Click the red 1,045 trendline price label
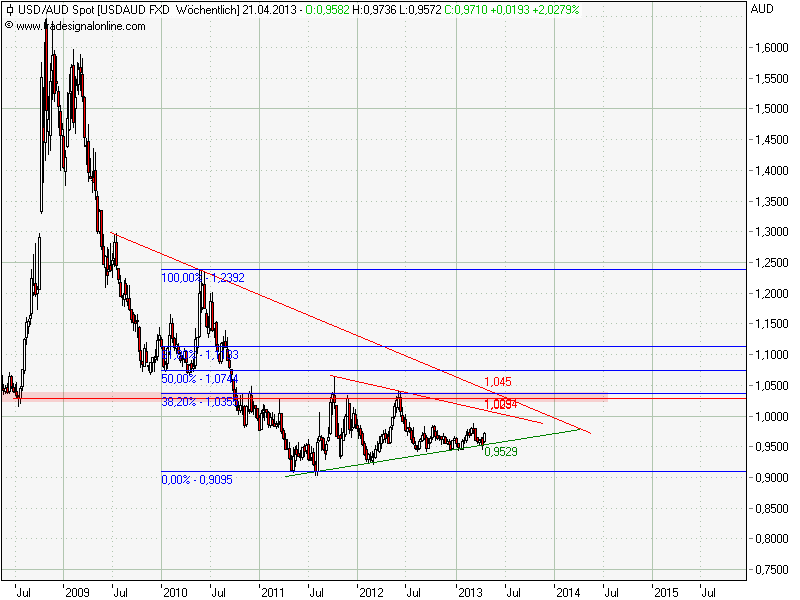 [x=497, y=382]
